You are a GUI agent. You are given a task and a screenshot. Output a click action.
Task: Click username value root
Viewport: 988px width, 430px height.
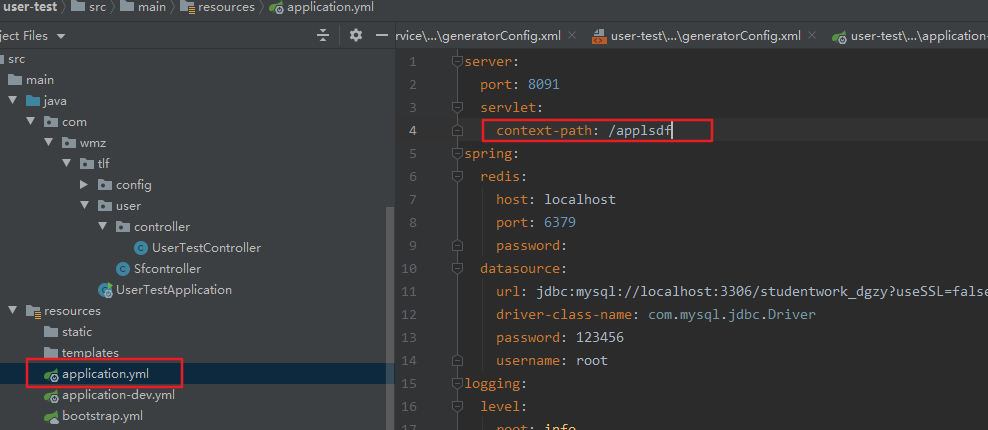point(592,361)
